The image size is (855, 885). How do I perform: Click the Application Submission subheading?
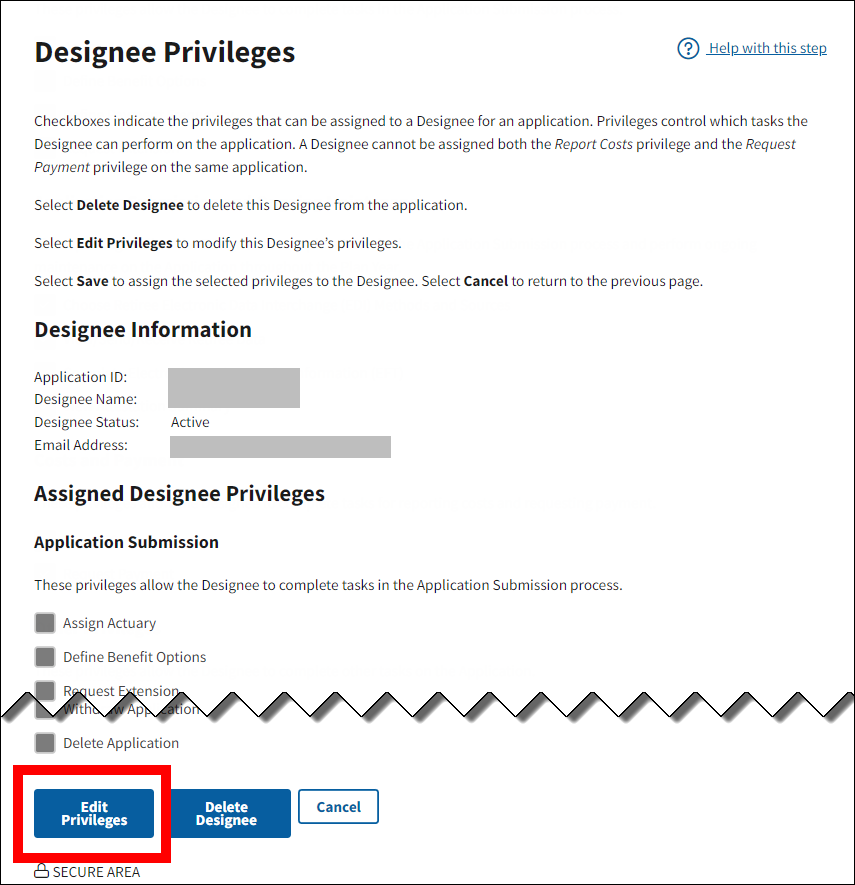(x=126, y=542)
